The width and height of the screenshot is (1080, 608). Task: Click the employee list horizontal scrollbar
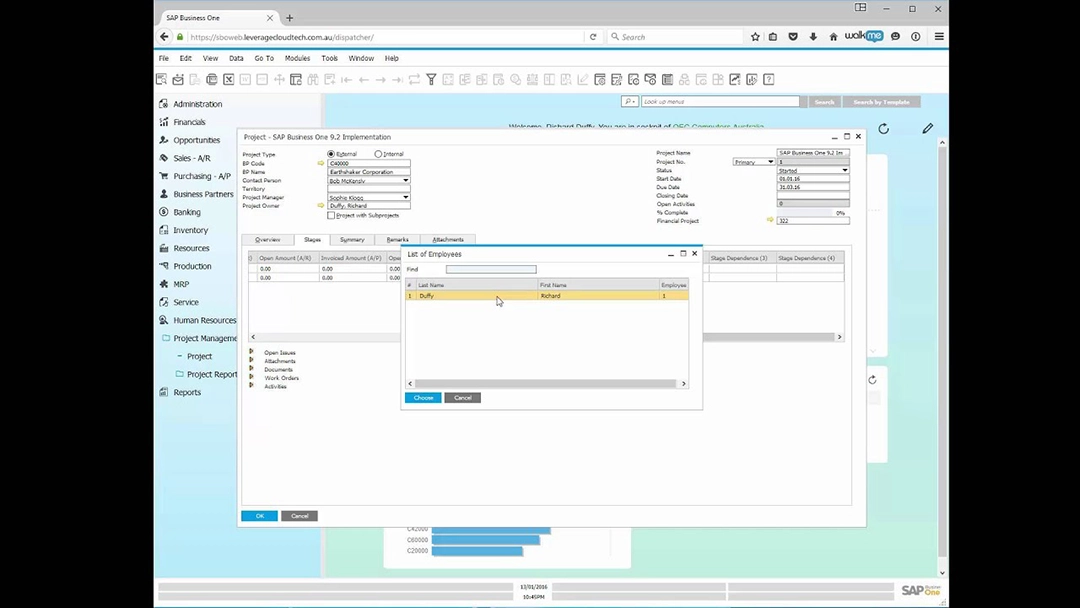[545, 384]
